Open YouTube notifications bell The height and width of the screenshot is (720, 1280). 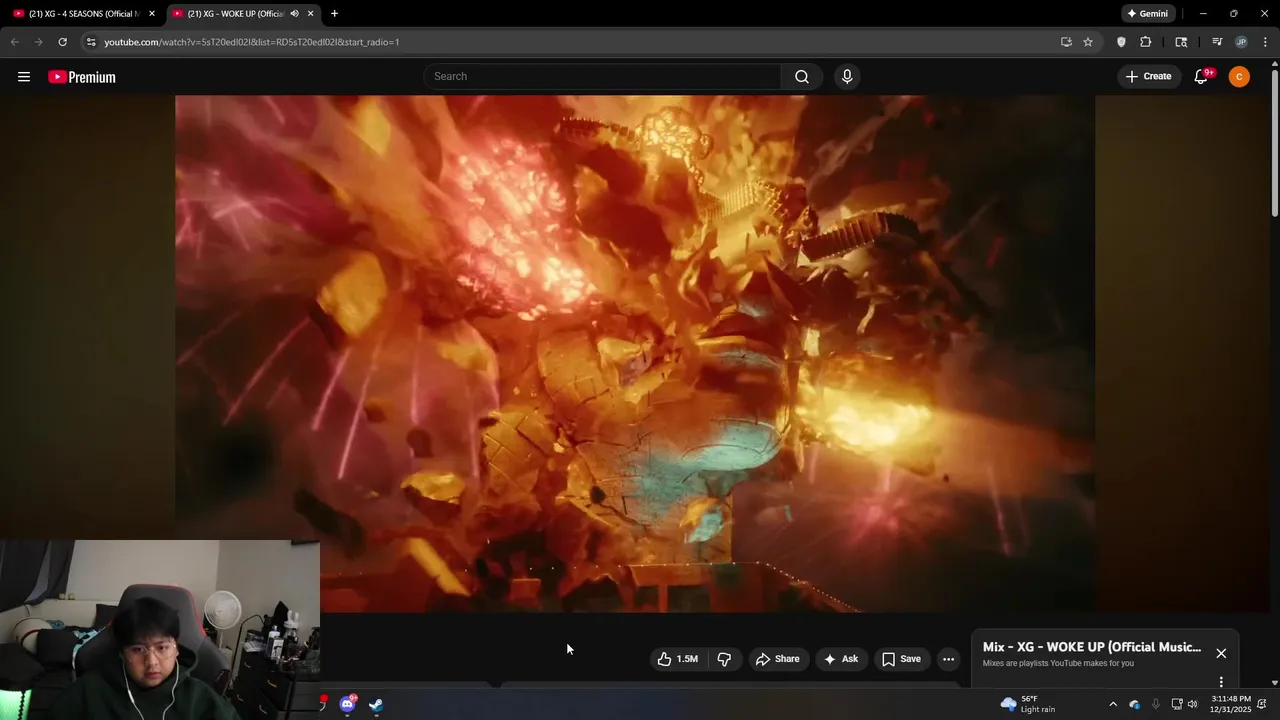[1202, 77]
